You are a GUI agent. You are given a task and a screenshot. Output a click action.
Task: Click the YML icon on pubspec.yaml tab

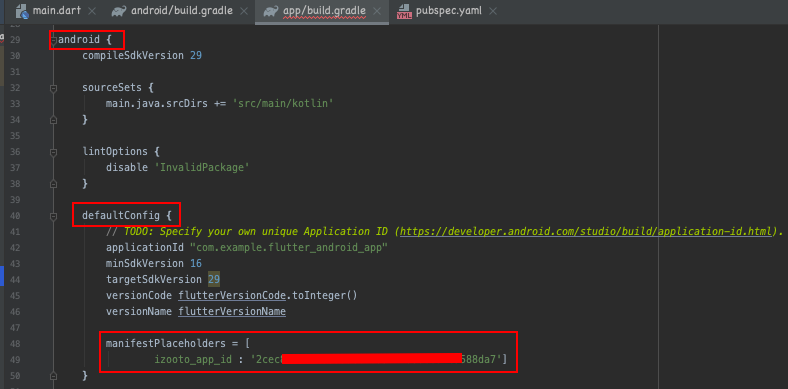coord(404,12)
